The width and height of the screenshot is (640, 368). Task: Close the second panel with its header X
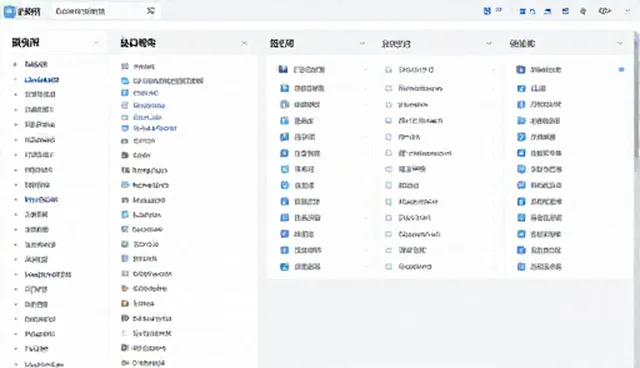pos(244,43)
